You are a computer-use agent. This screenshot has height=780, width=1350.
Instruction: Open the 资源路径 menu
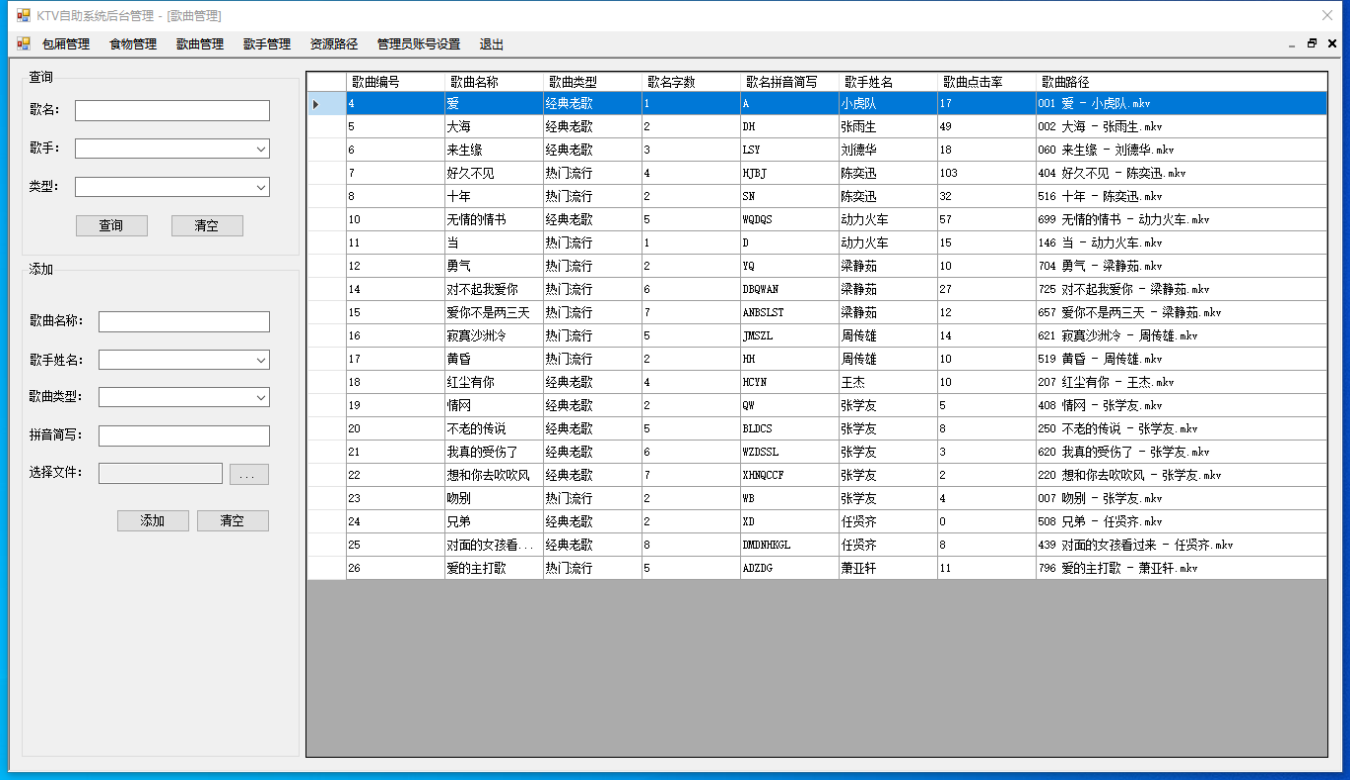click(334, 44)
